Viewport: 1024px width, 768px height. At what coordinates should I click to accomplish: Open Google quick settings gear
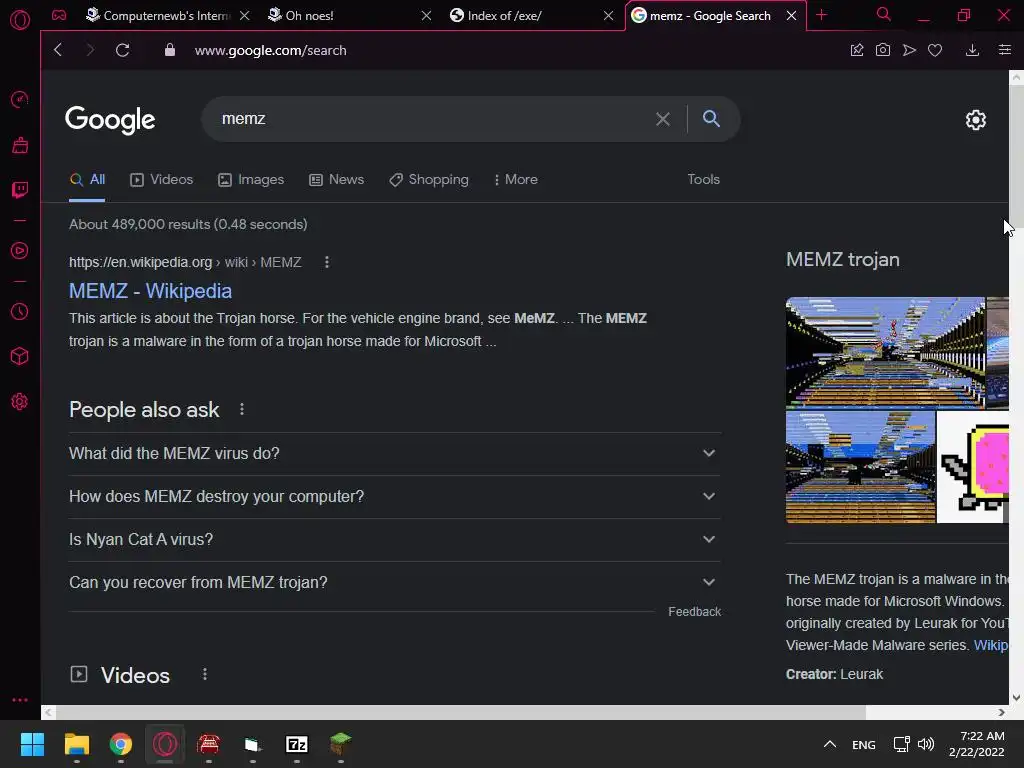point(976,120)
